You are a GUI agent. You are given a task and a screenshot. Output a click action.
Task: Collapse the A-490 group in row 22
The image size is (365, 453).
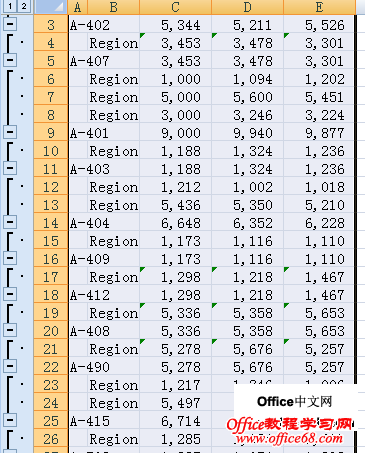click(10, 366)
